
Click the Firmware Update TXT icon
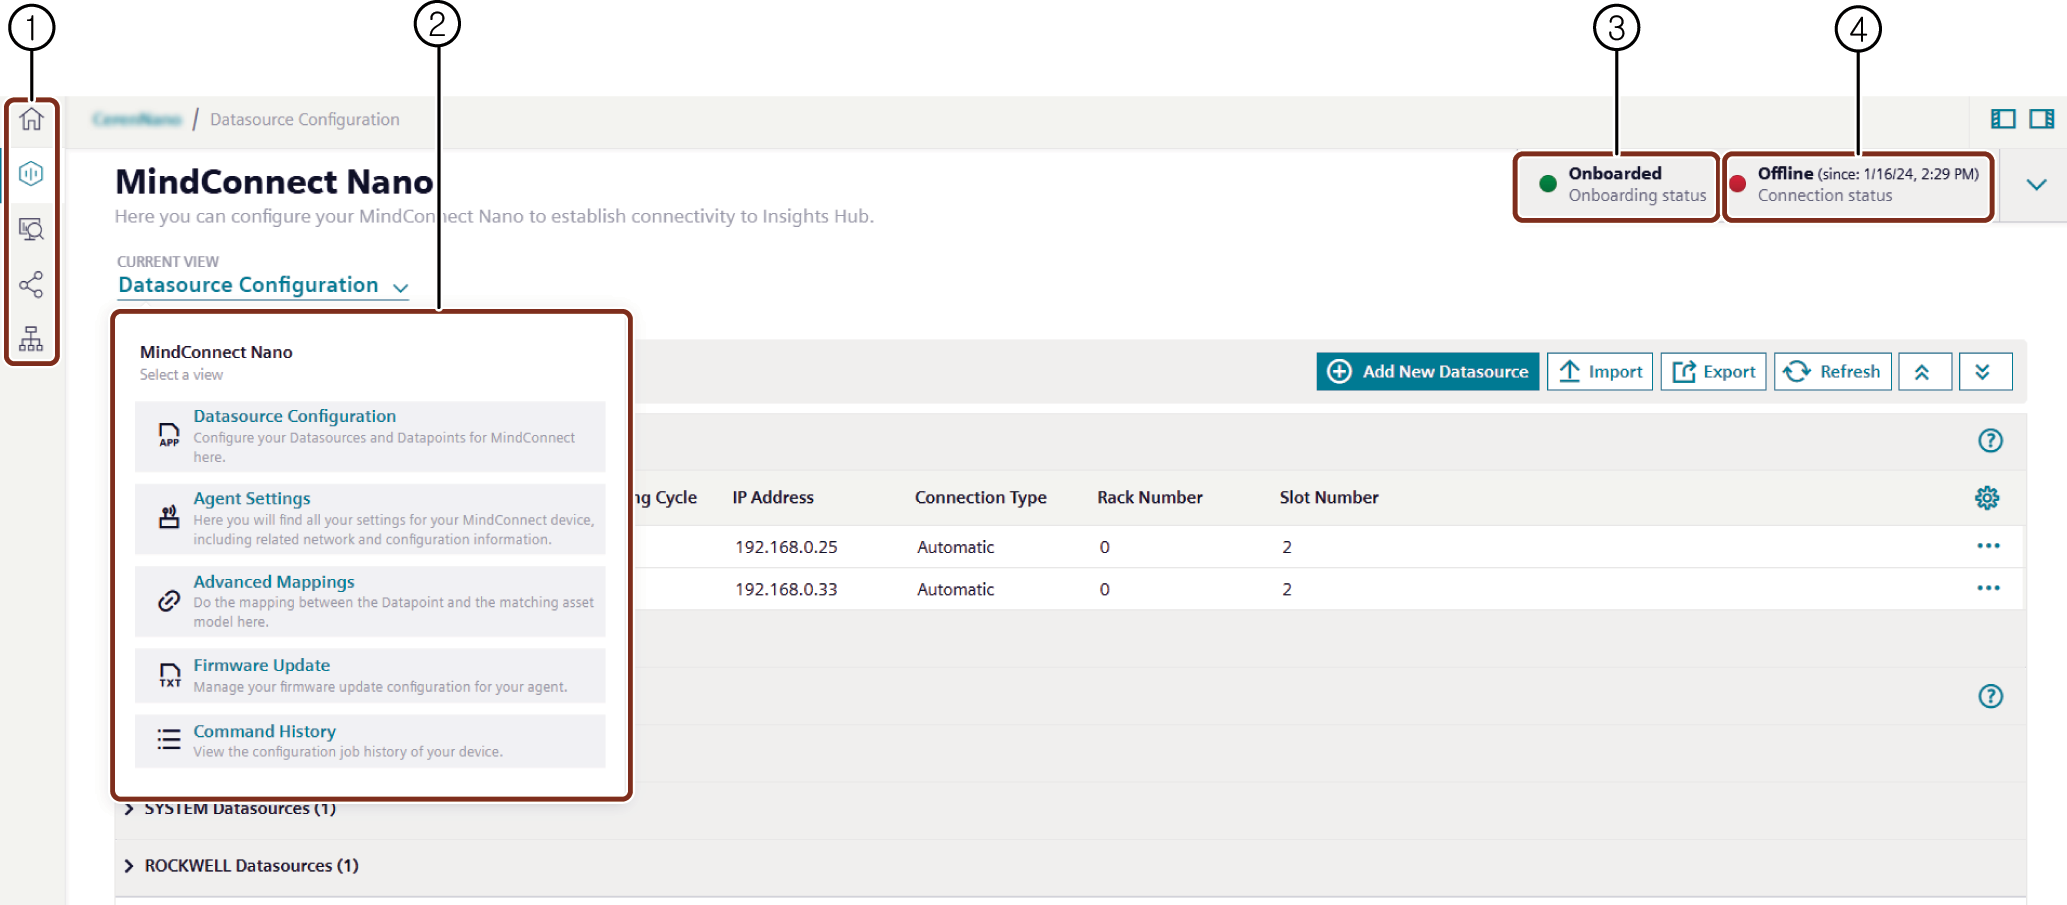170,675
